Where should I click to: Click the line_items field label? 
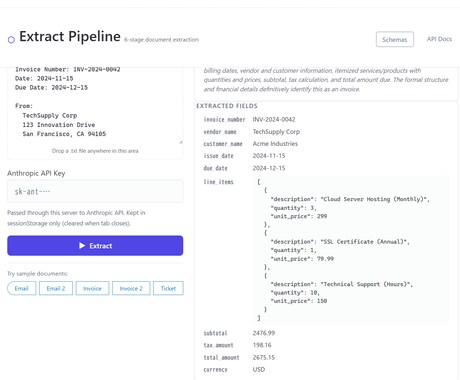[x=218, y=182]
